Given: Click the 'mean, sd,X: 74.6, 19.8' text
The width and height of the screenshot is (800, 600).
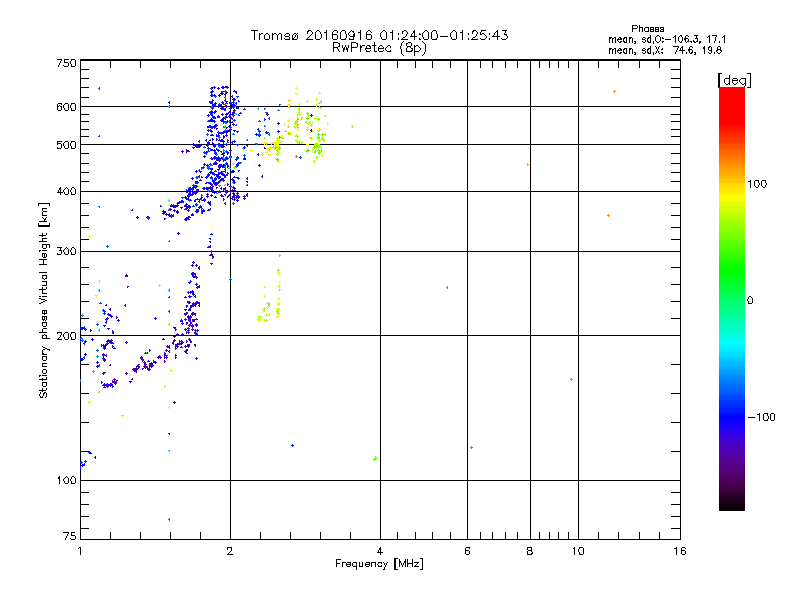Looking at the screenshot, I should tap(665, 50).
